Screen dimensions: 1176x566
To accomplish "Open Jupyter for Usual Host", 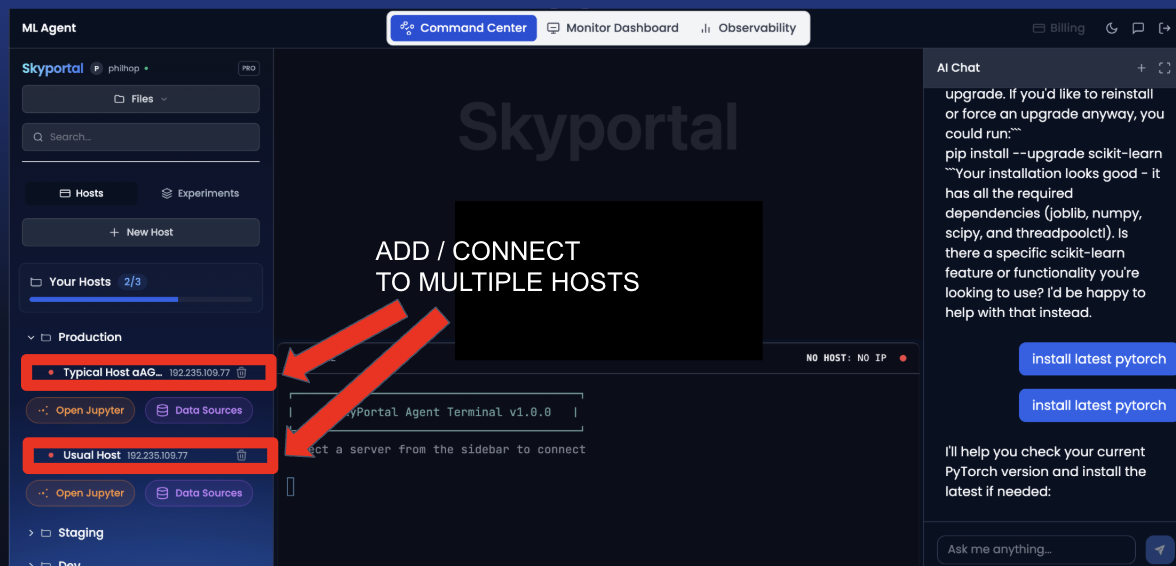I will tap(80, 493).
